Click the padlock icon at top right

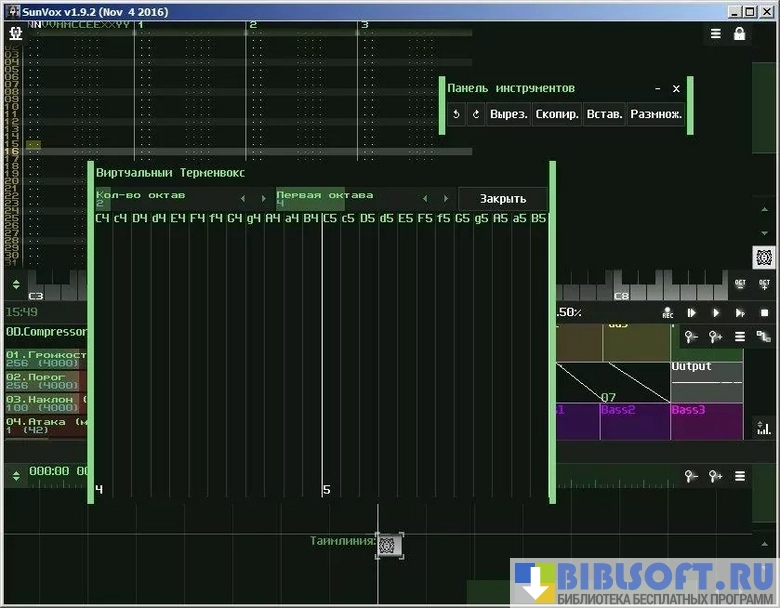pos(739,33)
